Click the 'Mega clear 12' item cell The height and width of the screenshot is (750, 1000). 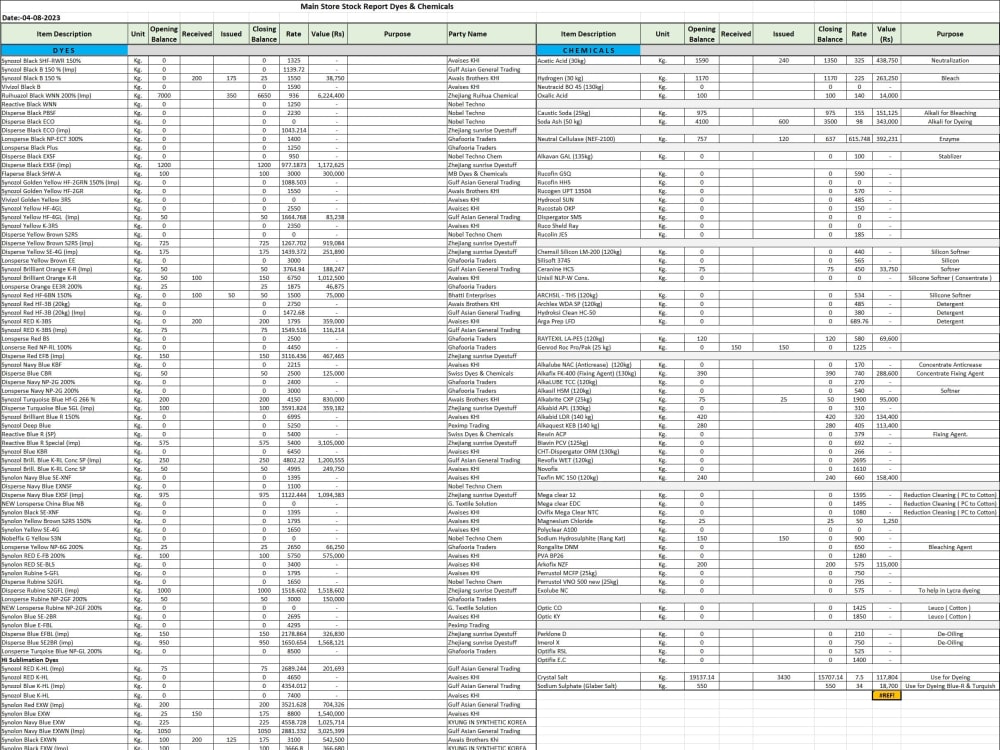pyautogui.click(x=589, y=495)
